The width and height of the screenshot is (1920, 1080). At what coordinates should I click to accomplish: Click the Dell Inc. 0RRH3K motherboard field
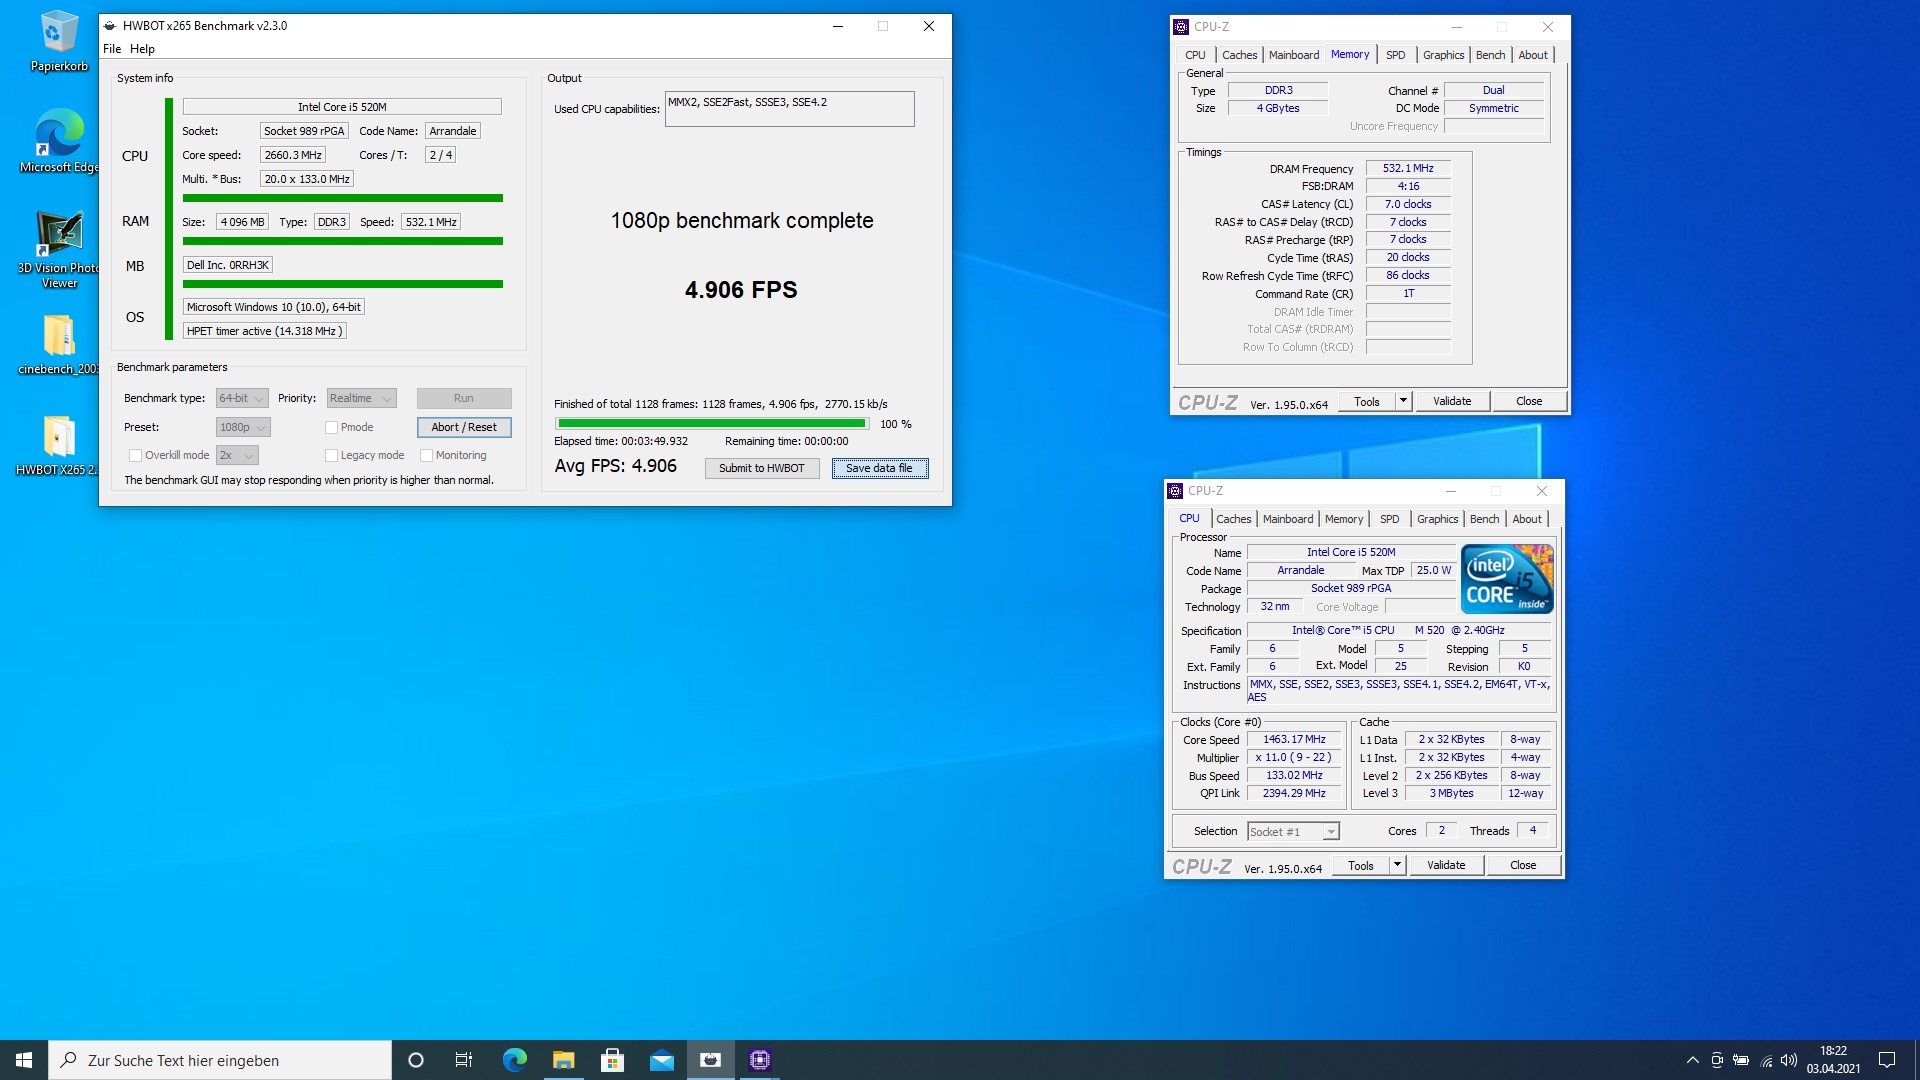tap(228, 265)
